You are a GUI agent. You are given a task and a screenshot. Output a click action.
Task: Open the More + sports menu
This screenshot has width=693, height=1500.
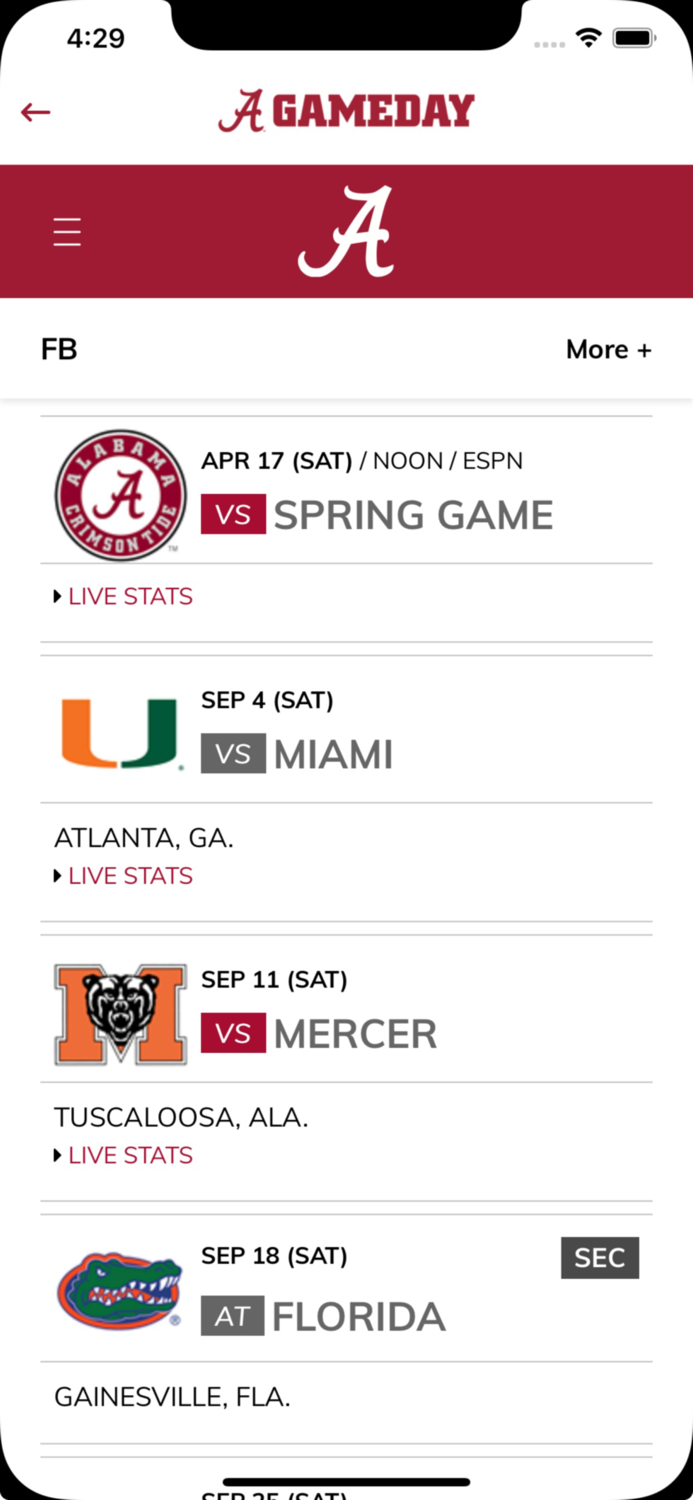click(609, 349)
